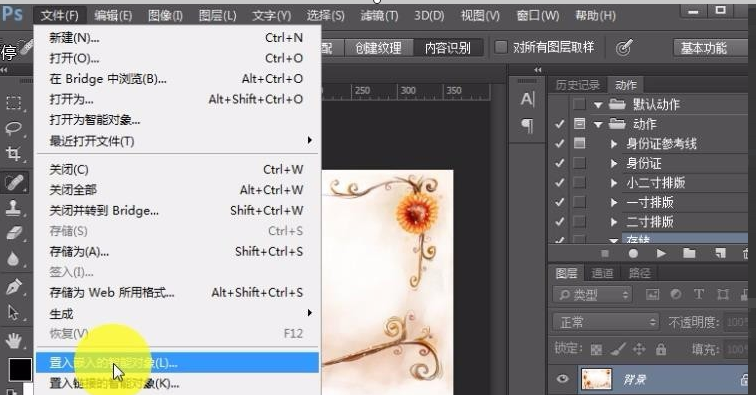
Task: Click the tablet pressure icon in options bar
Action: (x=624, y=47)
